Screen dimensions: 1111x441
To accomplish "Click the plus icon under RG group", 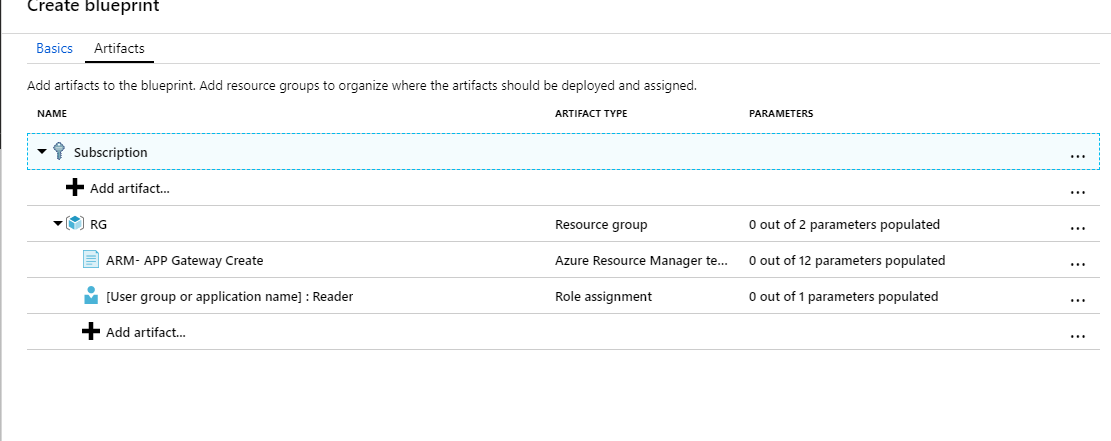I will pyautogui.click(x=91, y=332).
